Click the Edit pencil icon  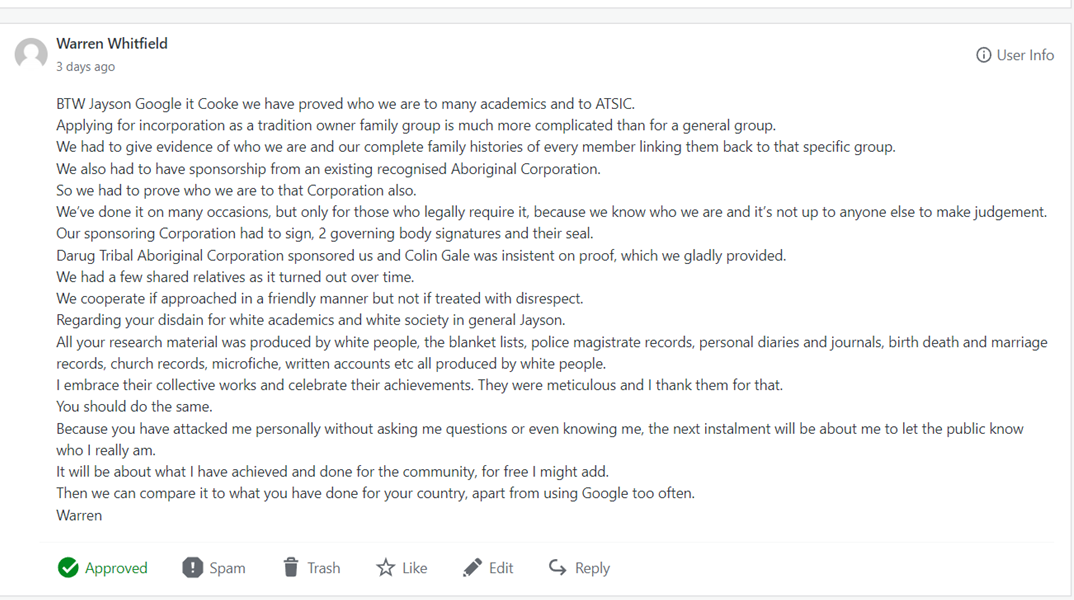coord(472,568)
